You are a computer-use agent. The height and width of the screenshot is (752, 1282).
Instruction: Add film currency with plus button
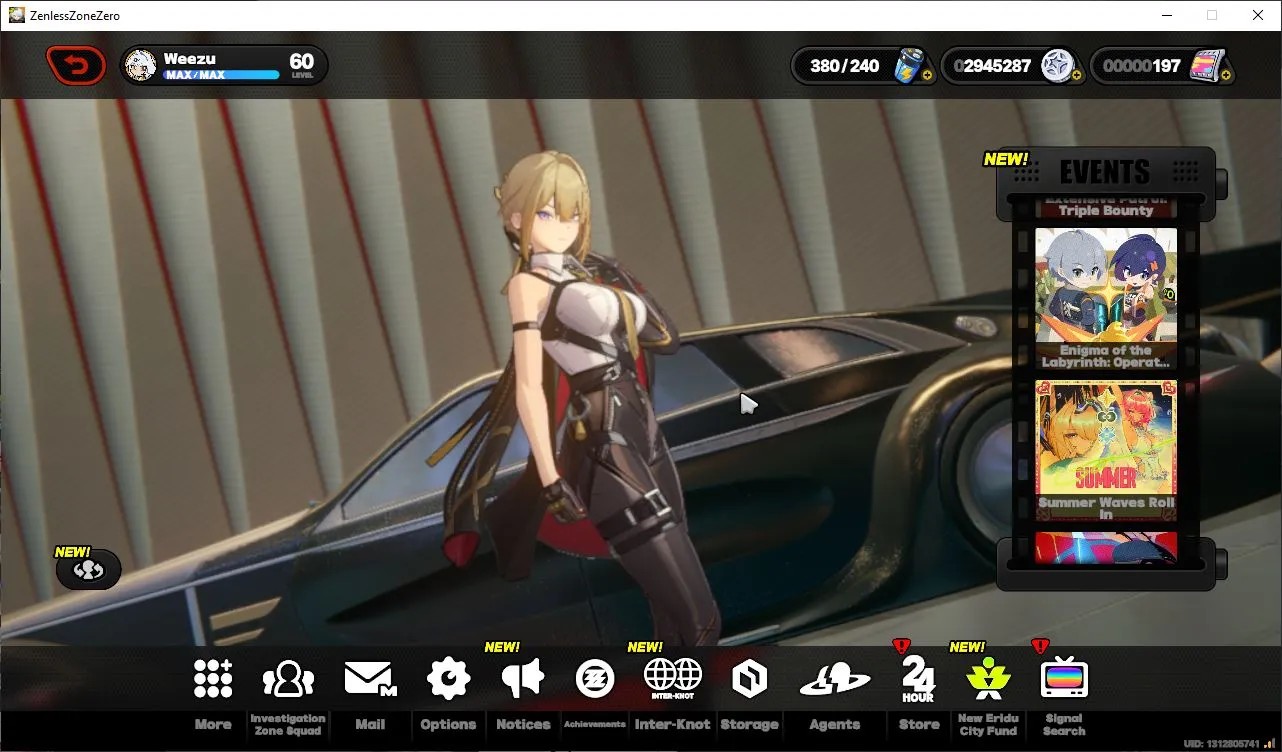pyautogui.click(x=1226, y=75)
